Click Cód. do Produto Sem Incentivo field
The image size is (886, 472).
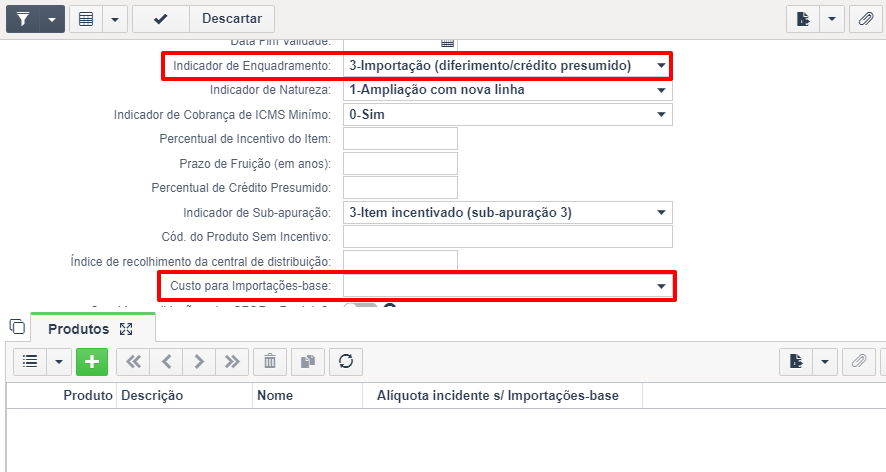[x=507, y=237]
